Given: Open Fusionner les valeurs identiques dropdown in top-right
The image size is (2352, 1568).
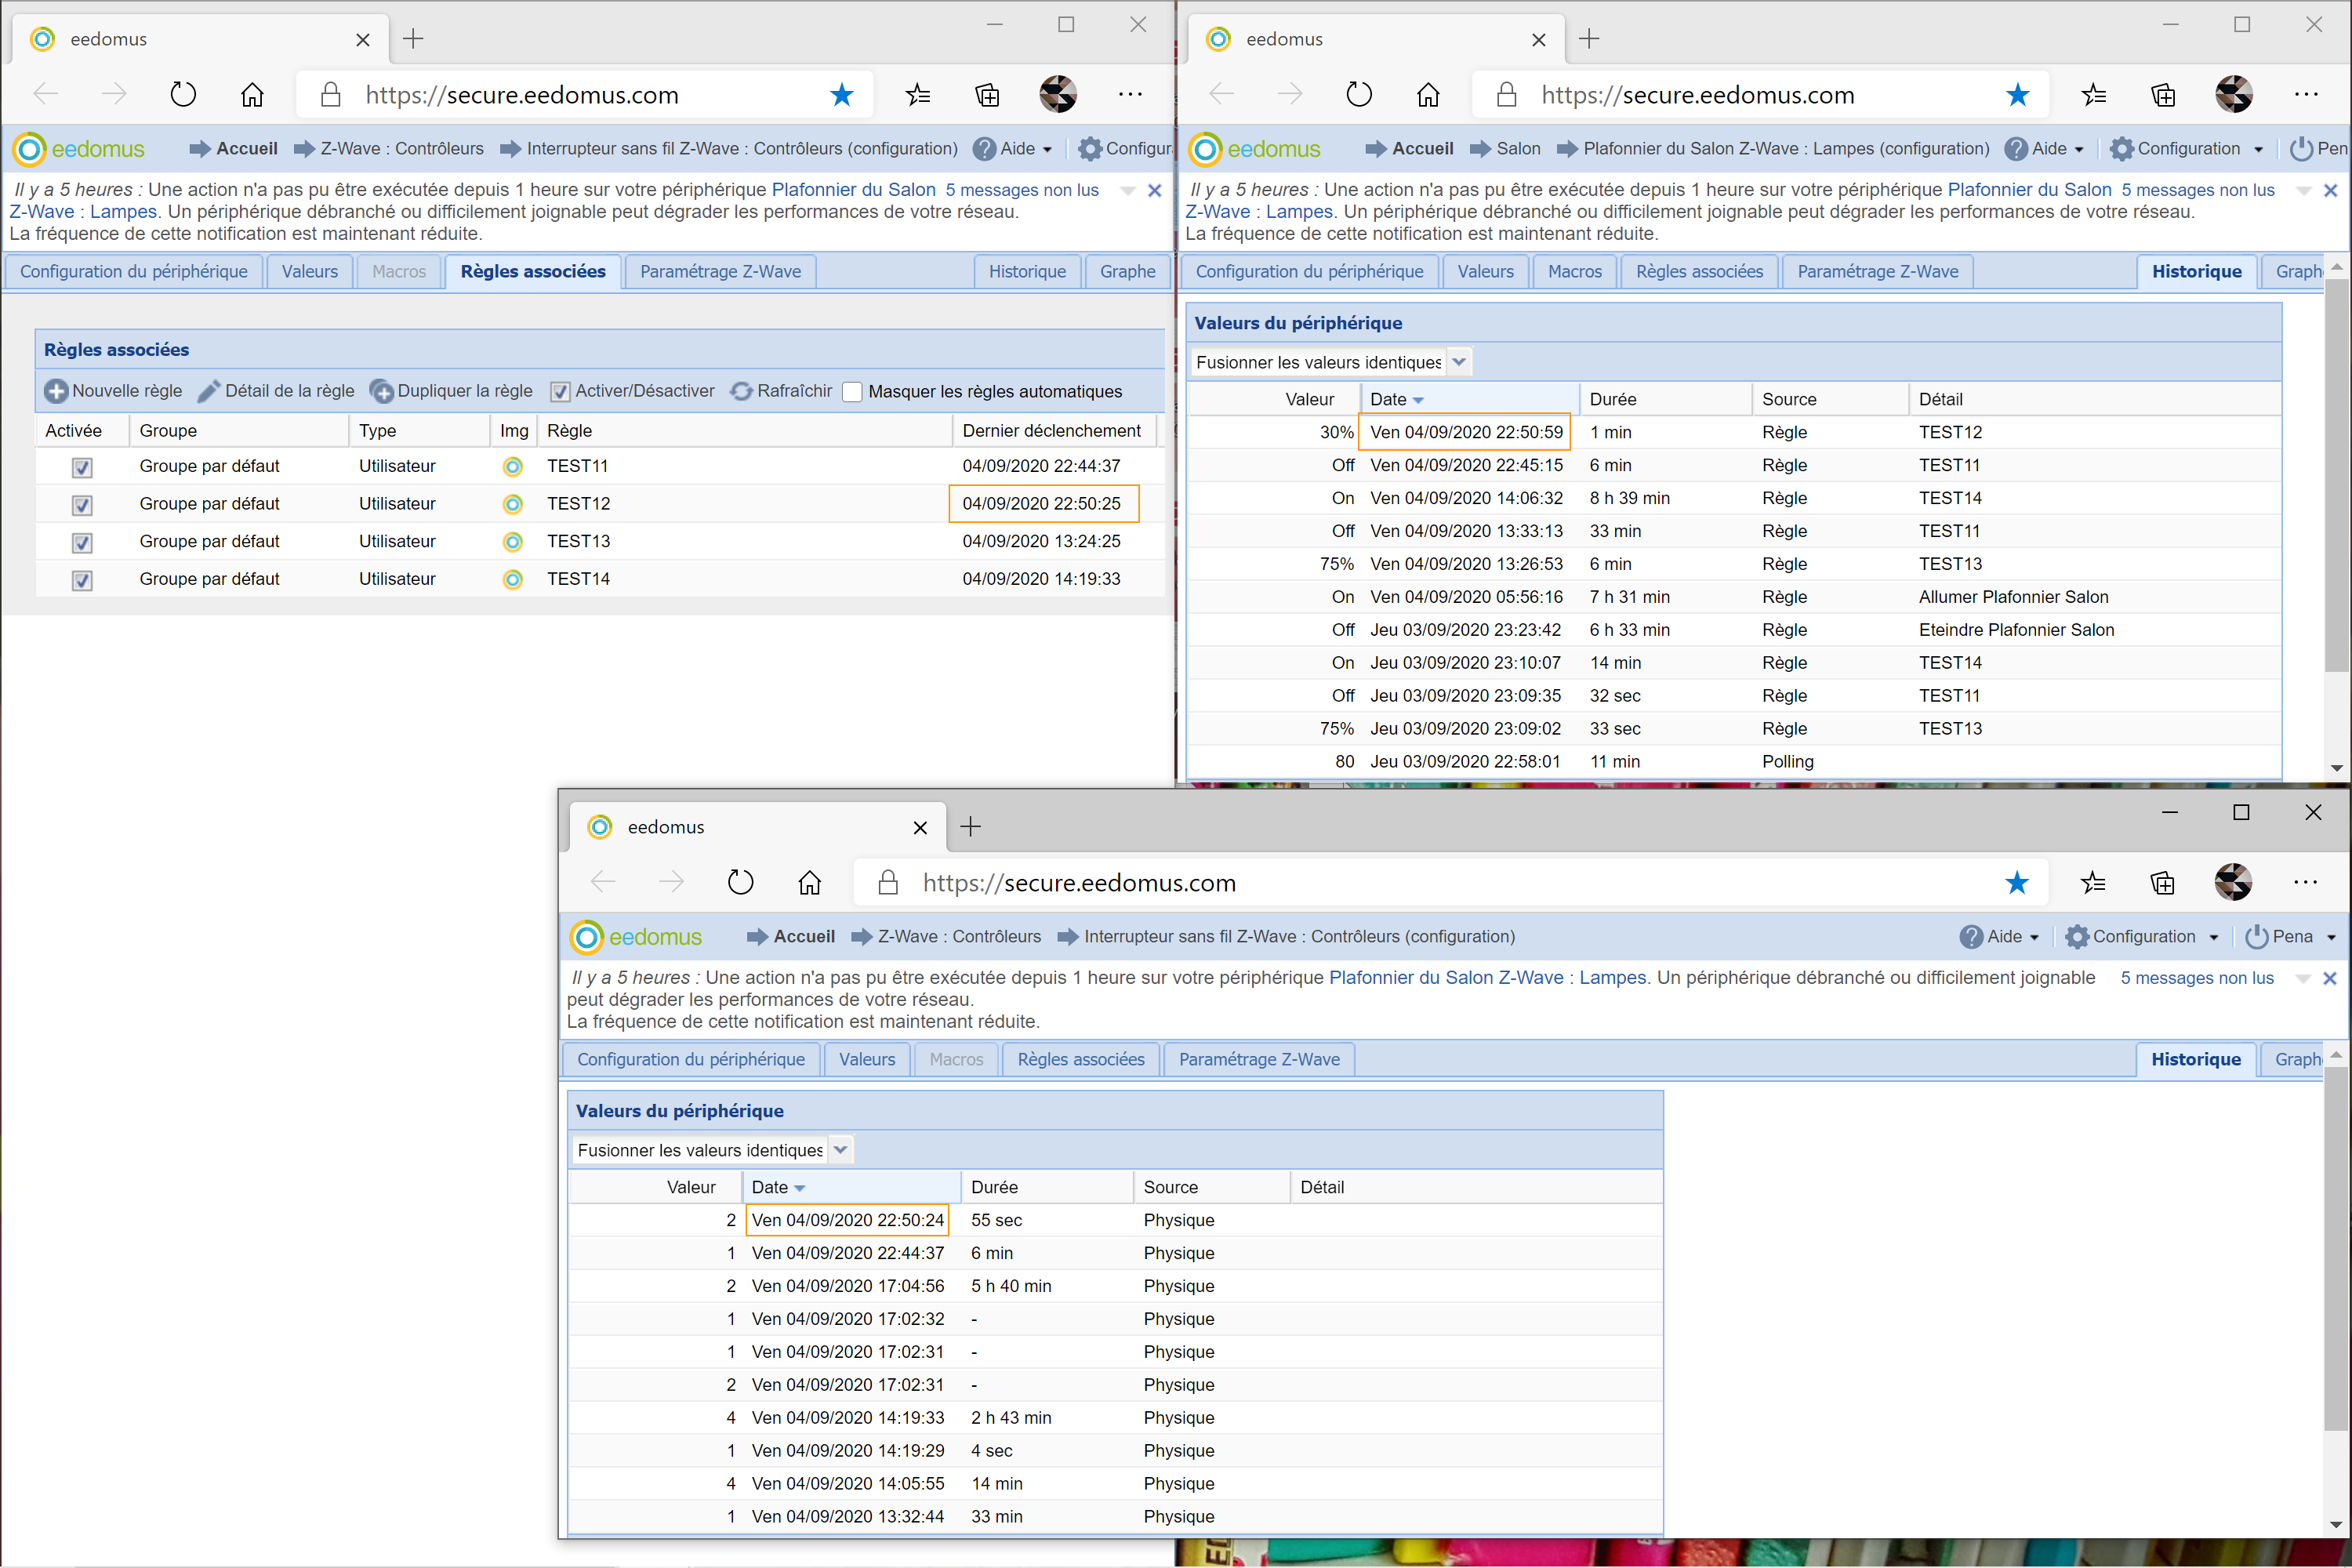Looking at the screenshot, I should (1459, 362).
